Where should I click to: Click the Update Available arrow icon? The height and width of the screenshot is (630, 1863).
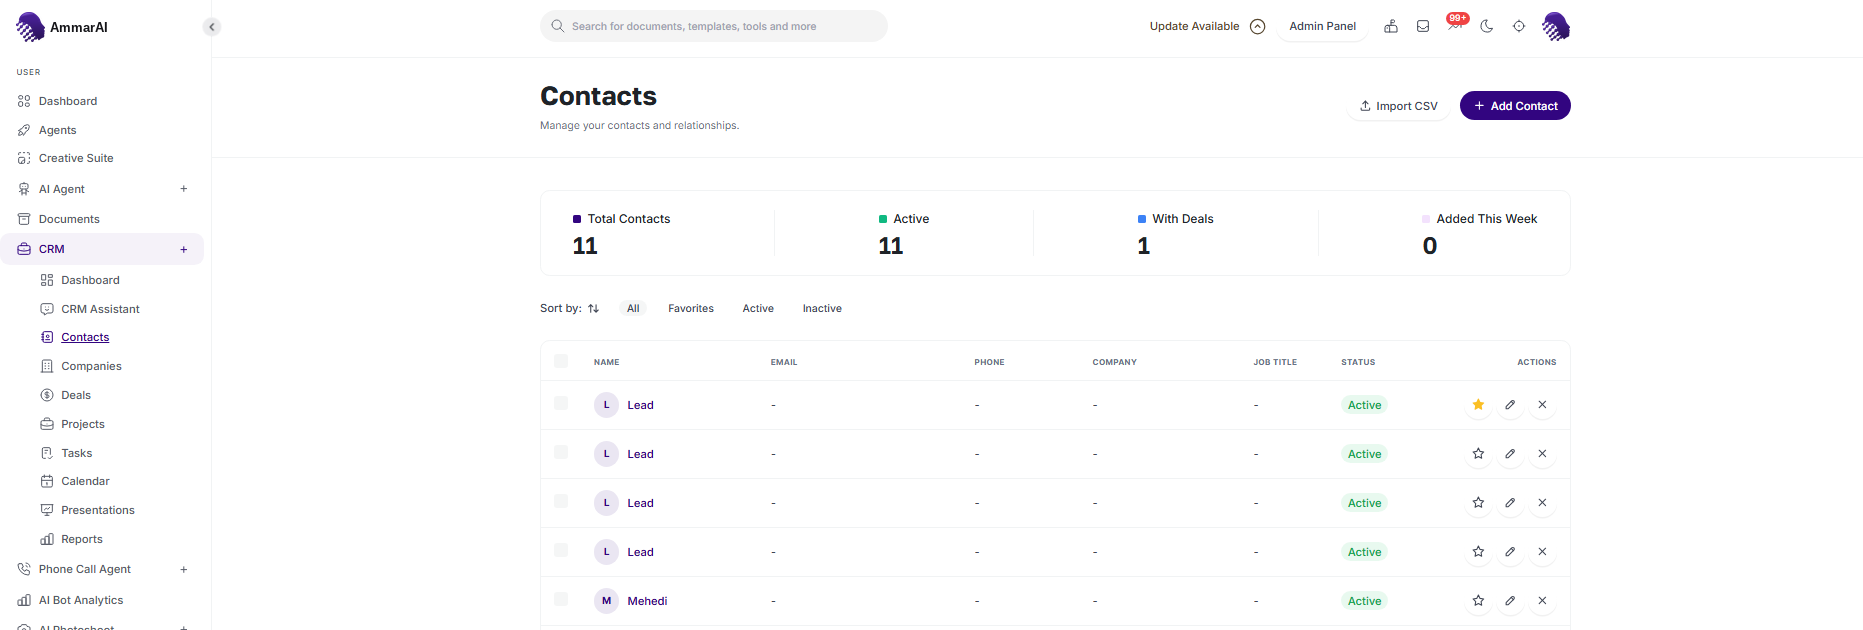[x=1258, y=27]
